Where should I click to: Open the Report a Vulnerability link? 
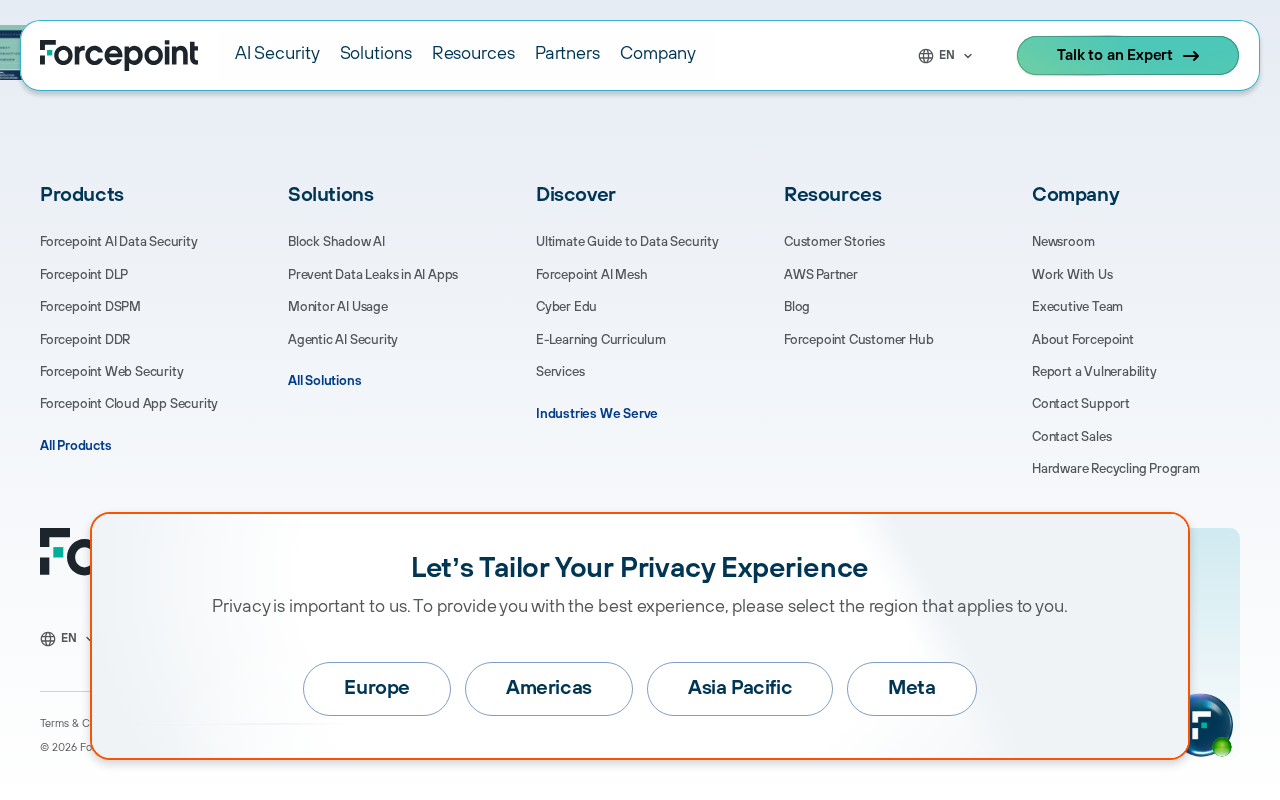click(x=1094, y=372)
